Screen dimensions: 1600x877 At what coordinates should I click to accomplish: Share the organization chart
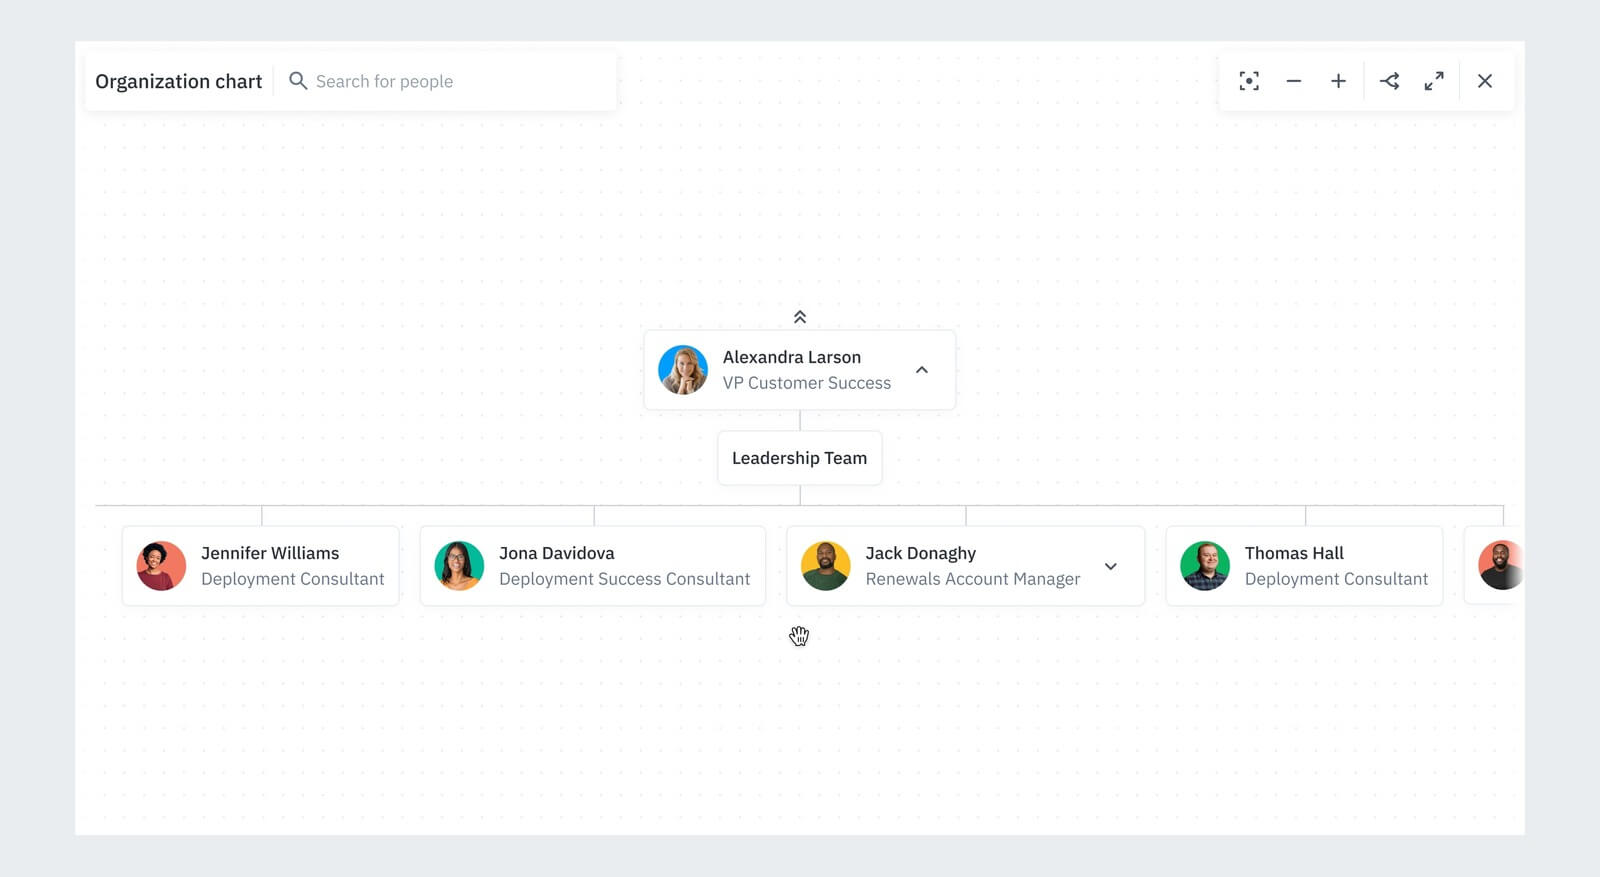coord(1390,80)
